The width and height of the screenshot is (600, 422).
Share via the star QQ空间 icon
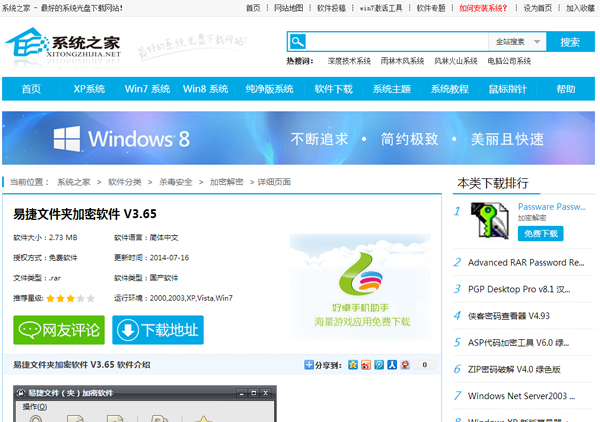[353, 365]
